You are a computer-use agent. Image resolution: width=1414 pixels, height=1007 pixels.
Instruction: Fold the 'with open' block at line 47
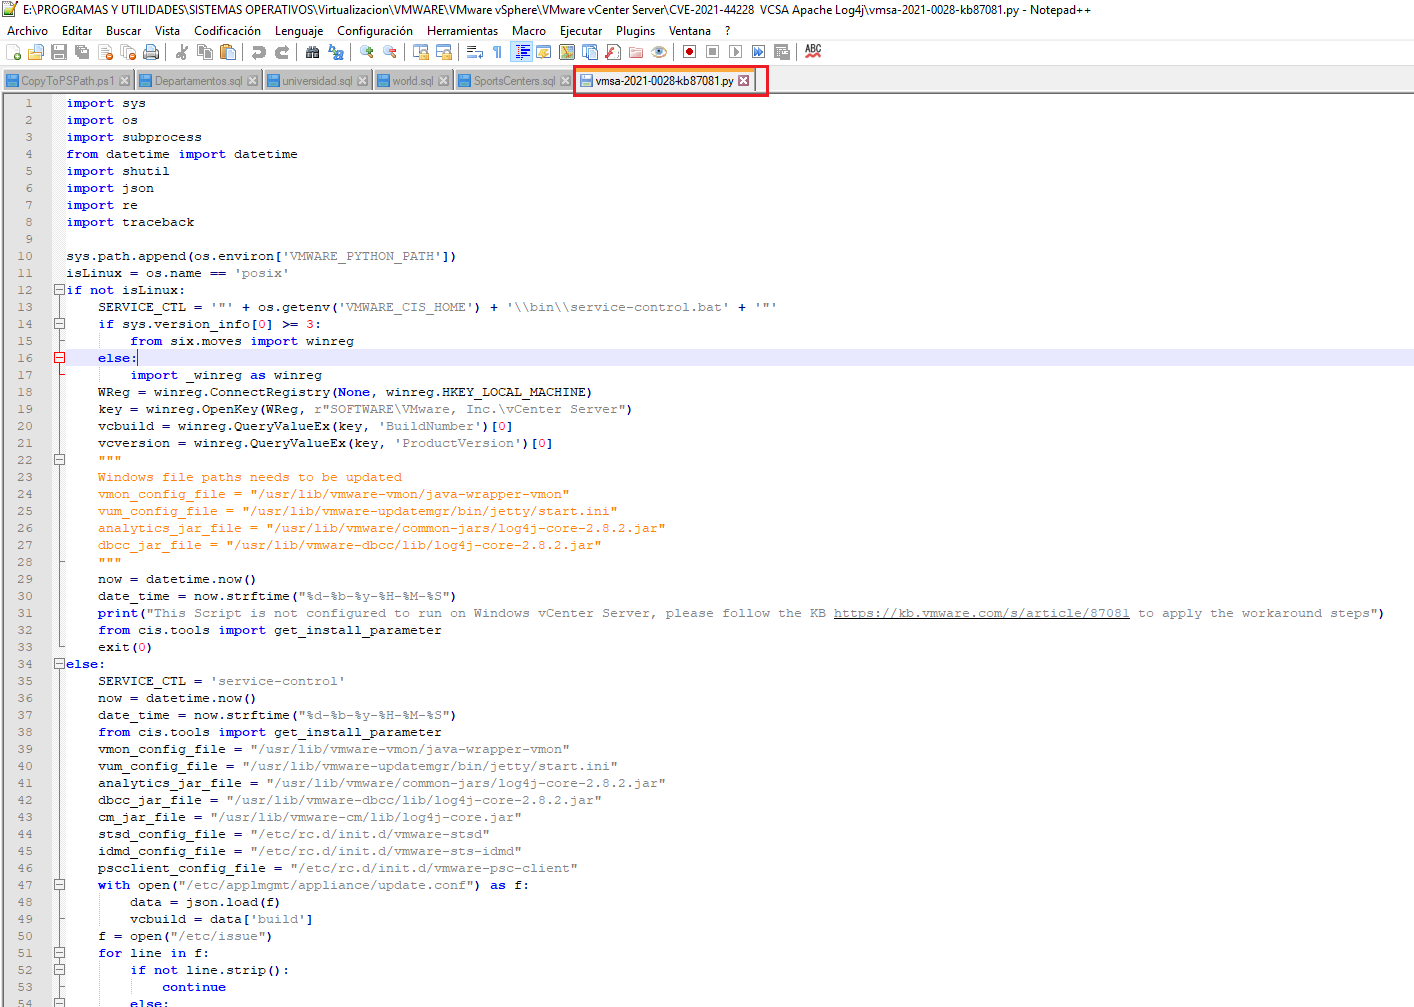point(59,885)
